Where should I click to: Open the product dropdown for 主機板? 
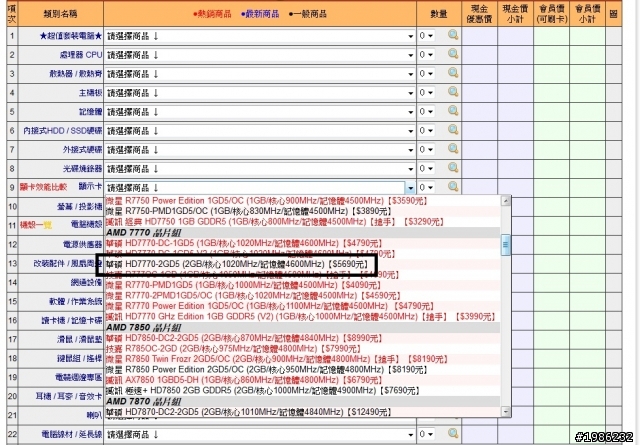click(260, 93)
